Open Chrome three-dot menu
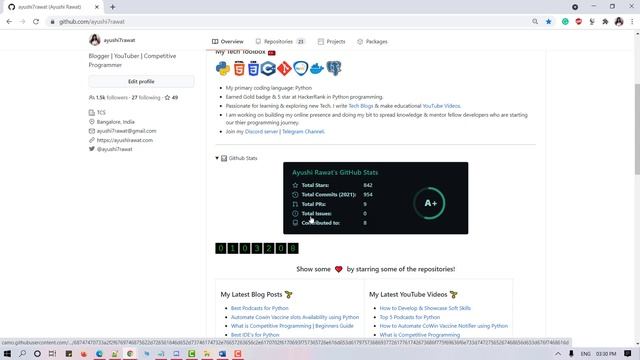Viewport: 640px width, 360px height. pyautogui.click(x=632, y=22)
